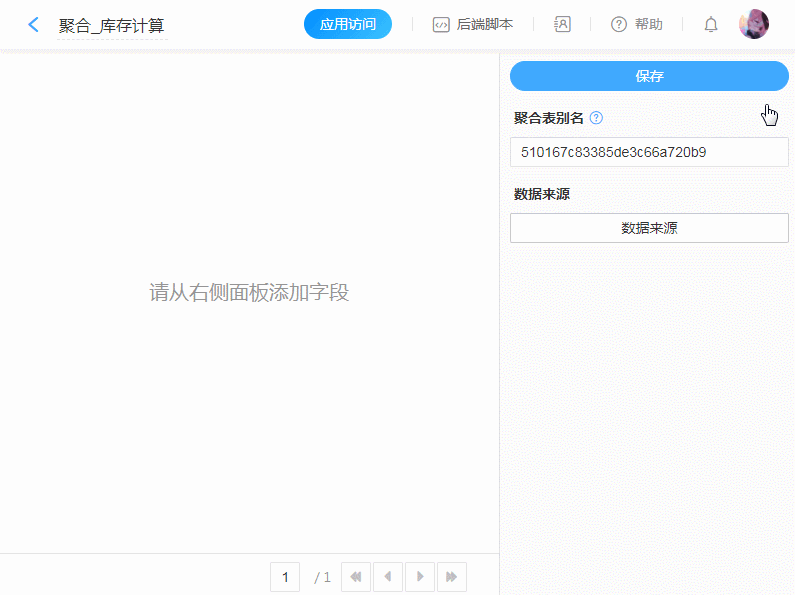The image size is (795, 595).
Task: Open the contacts book icon in header
Action: (x=562, y=24)
